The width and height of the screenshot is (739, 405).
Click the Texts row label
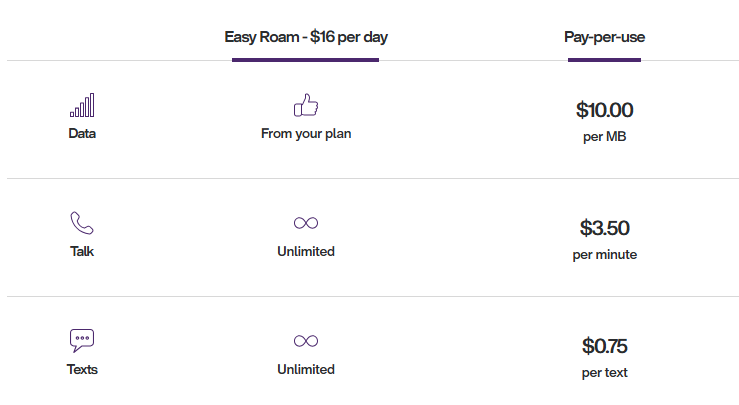tap(82, 369)
